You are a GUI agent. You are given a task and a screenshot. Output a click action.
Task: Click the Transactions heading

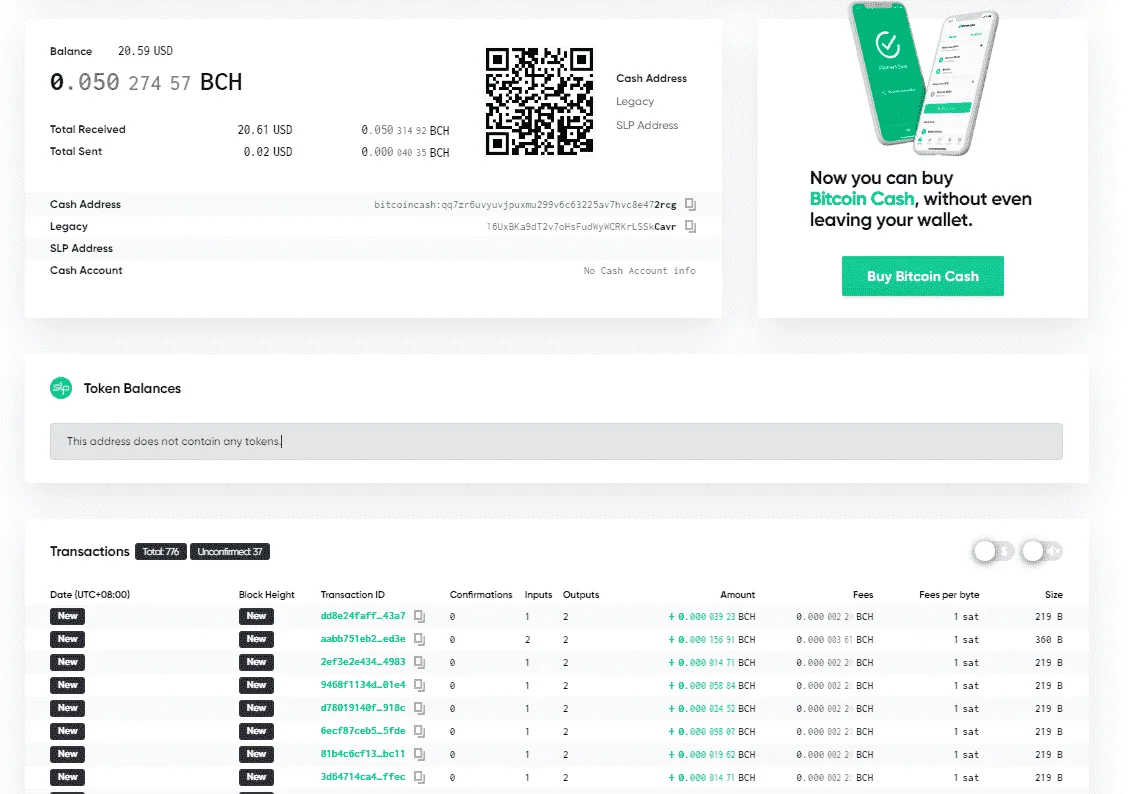(x=90, y=552)
